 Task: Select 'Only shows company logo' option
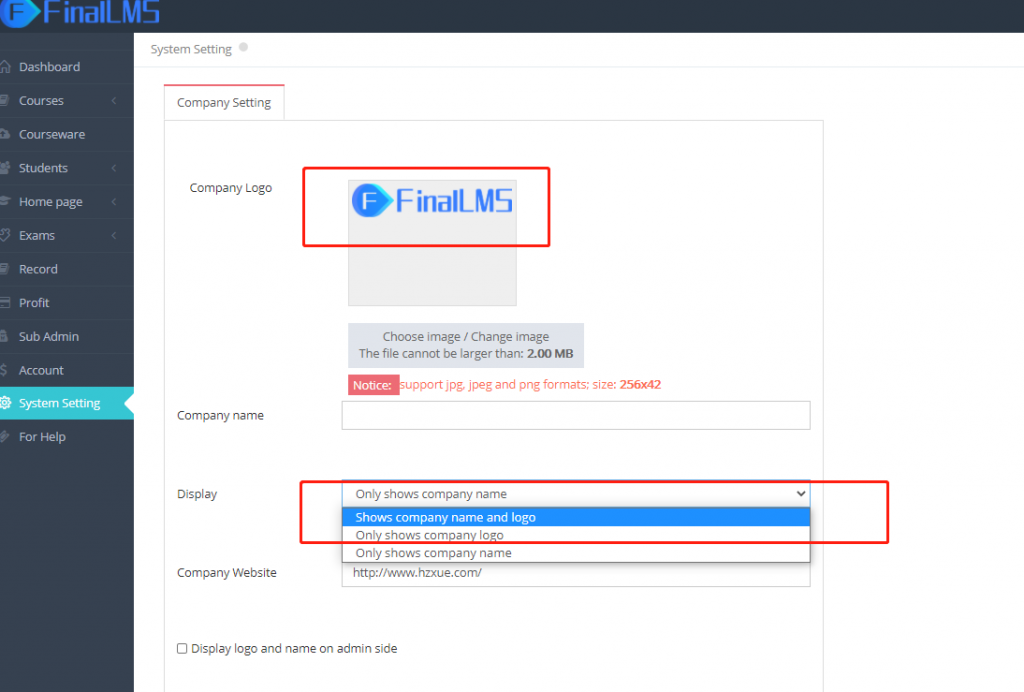576,535
